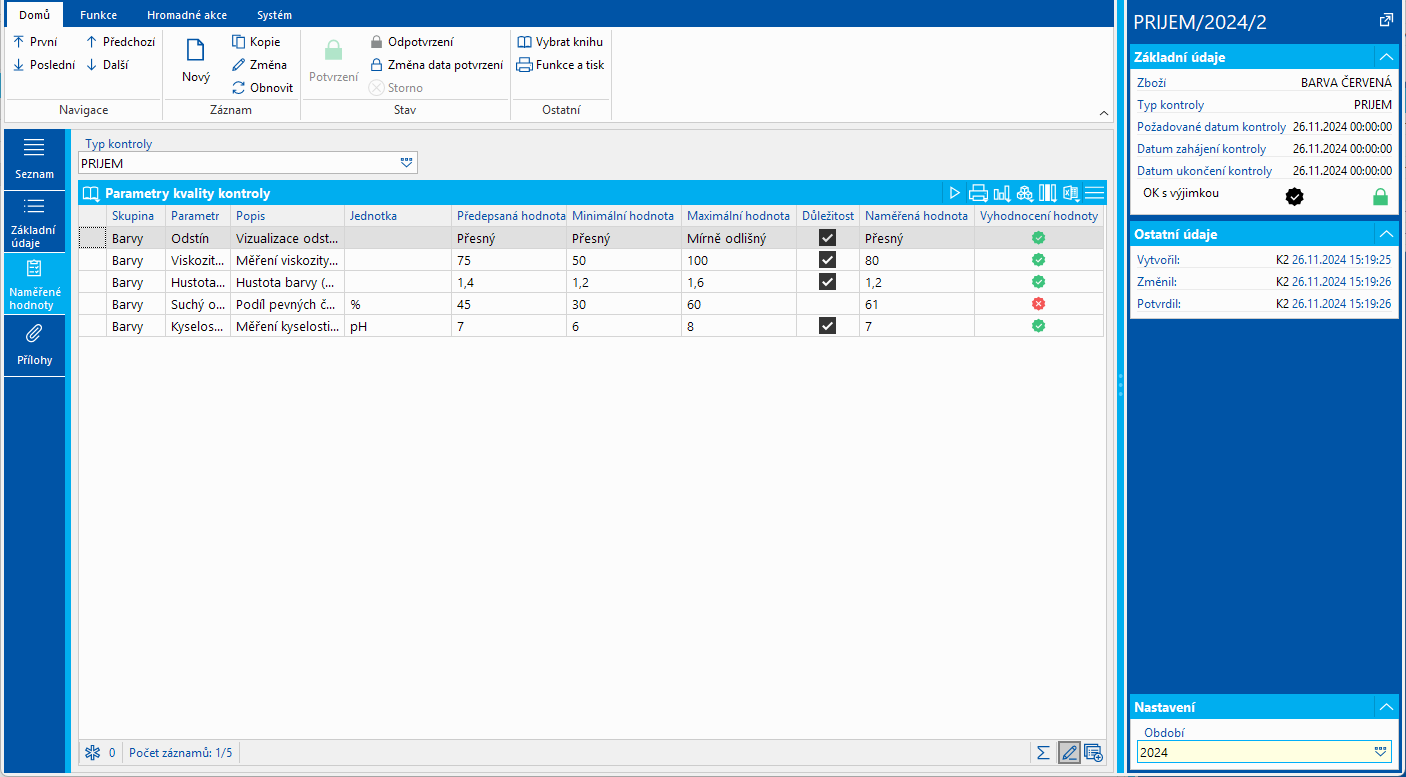
Task: Open the Základní údaje sidebar page
Action: [x=34, y=222]
